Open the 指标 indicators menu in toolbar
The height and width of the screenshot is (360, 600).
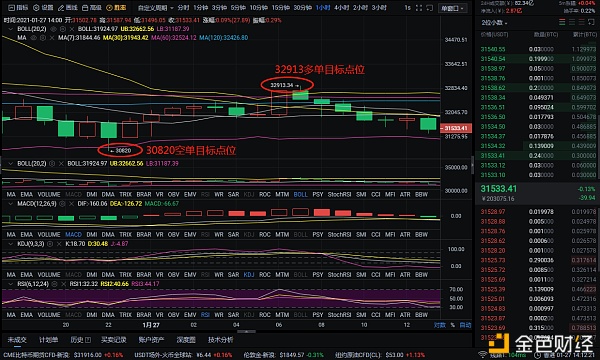[x=18, y=8]
